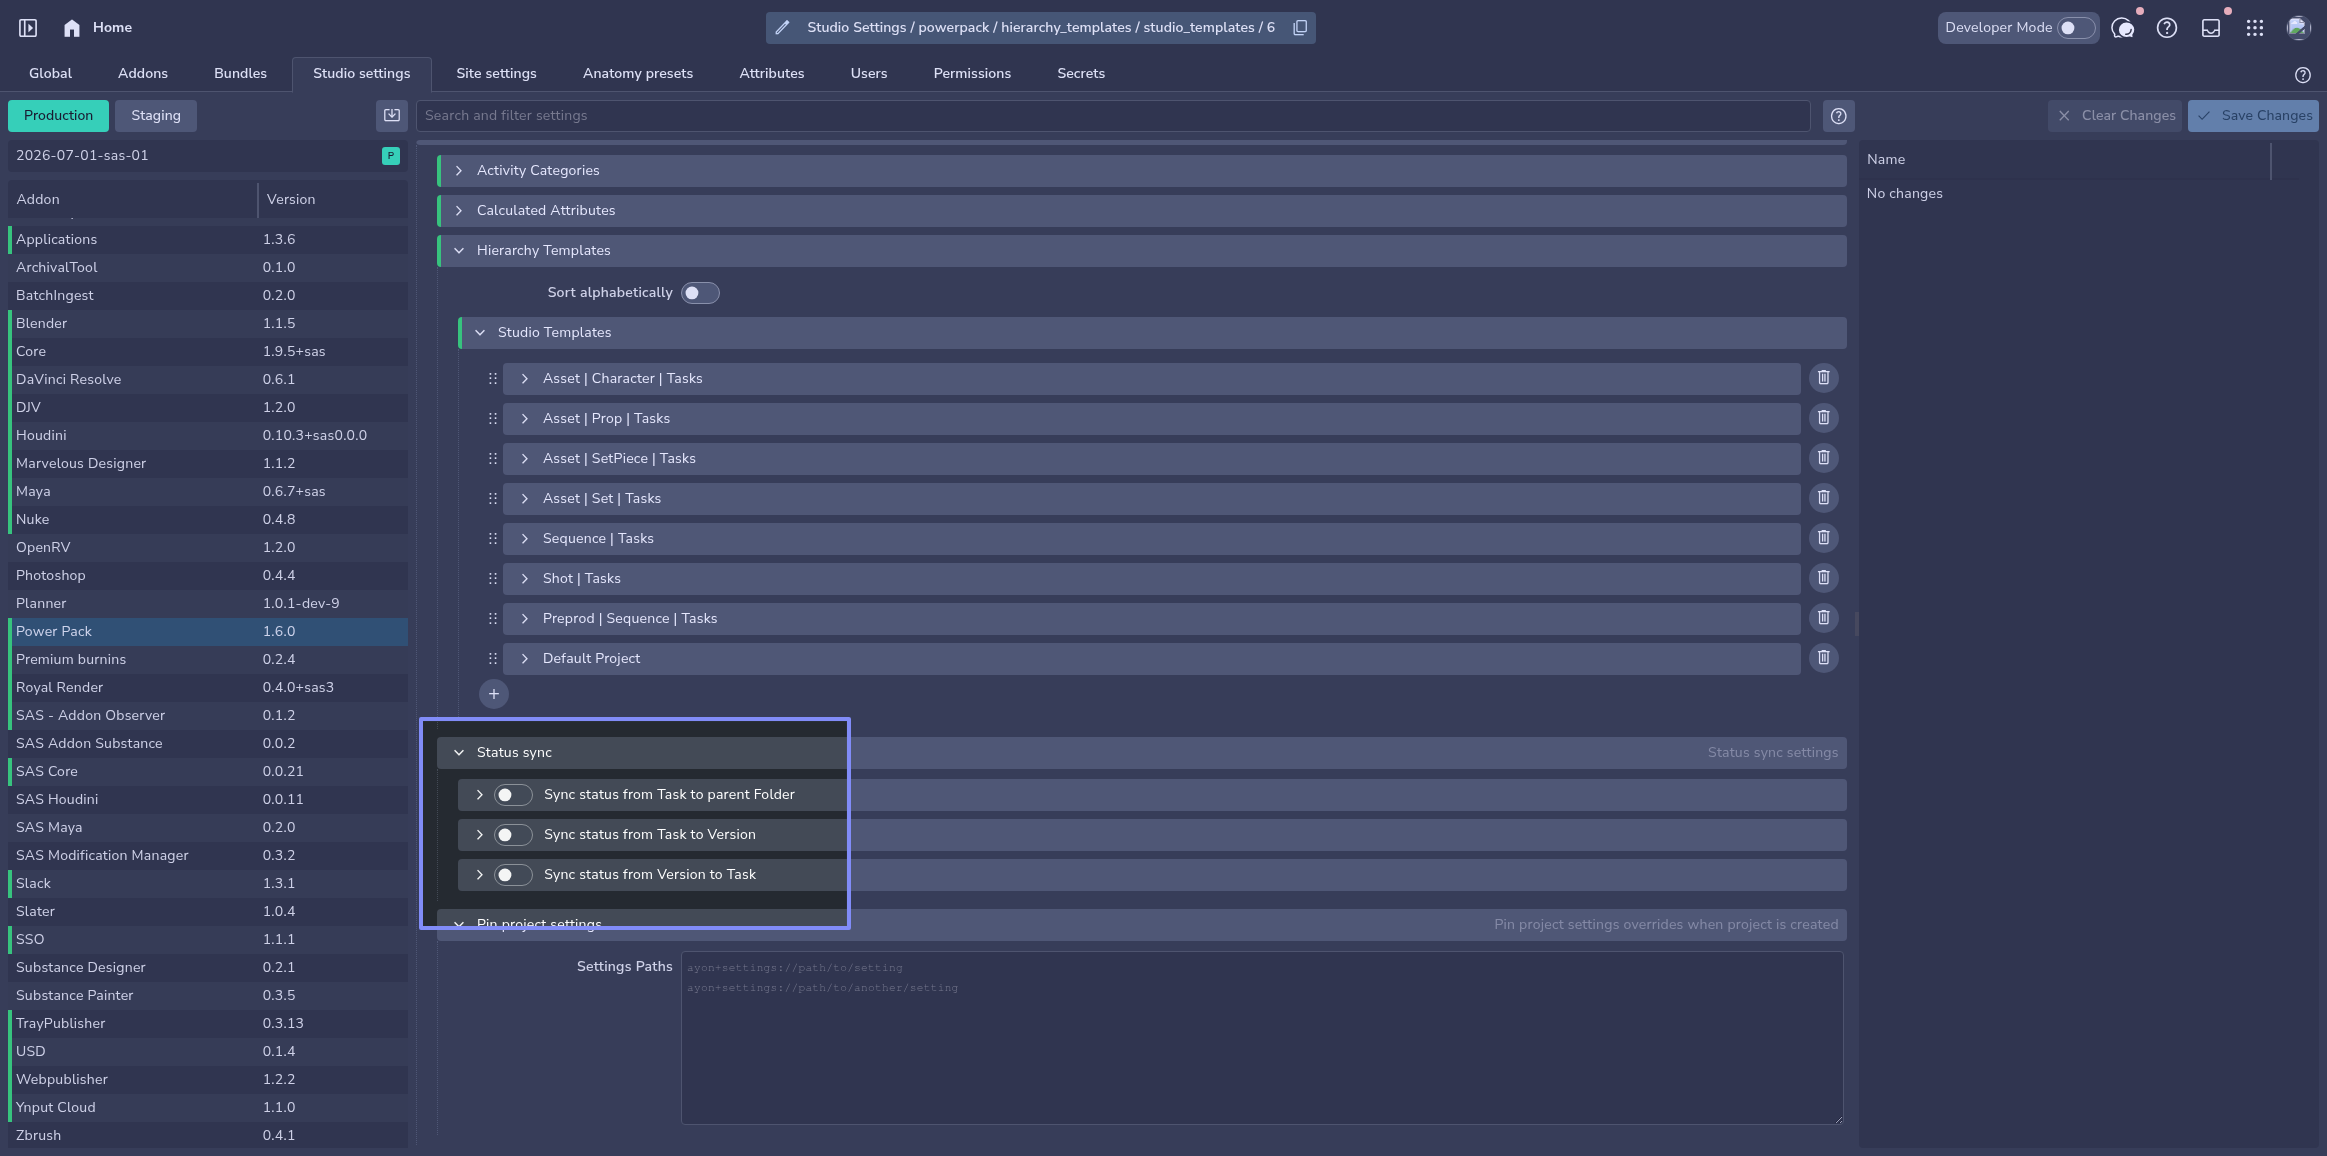Open the Addons tab
Viewport: 2327px width, 1156px height.
pyautogui.click(x=143, y=74)
